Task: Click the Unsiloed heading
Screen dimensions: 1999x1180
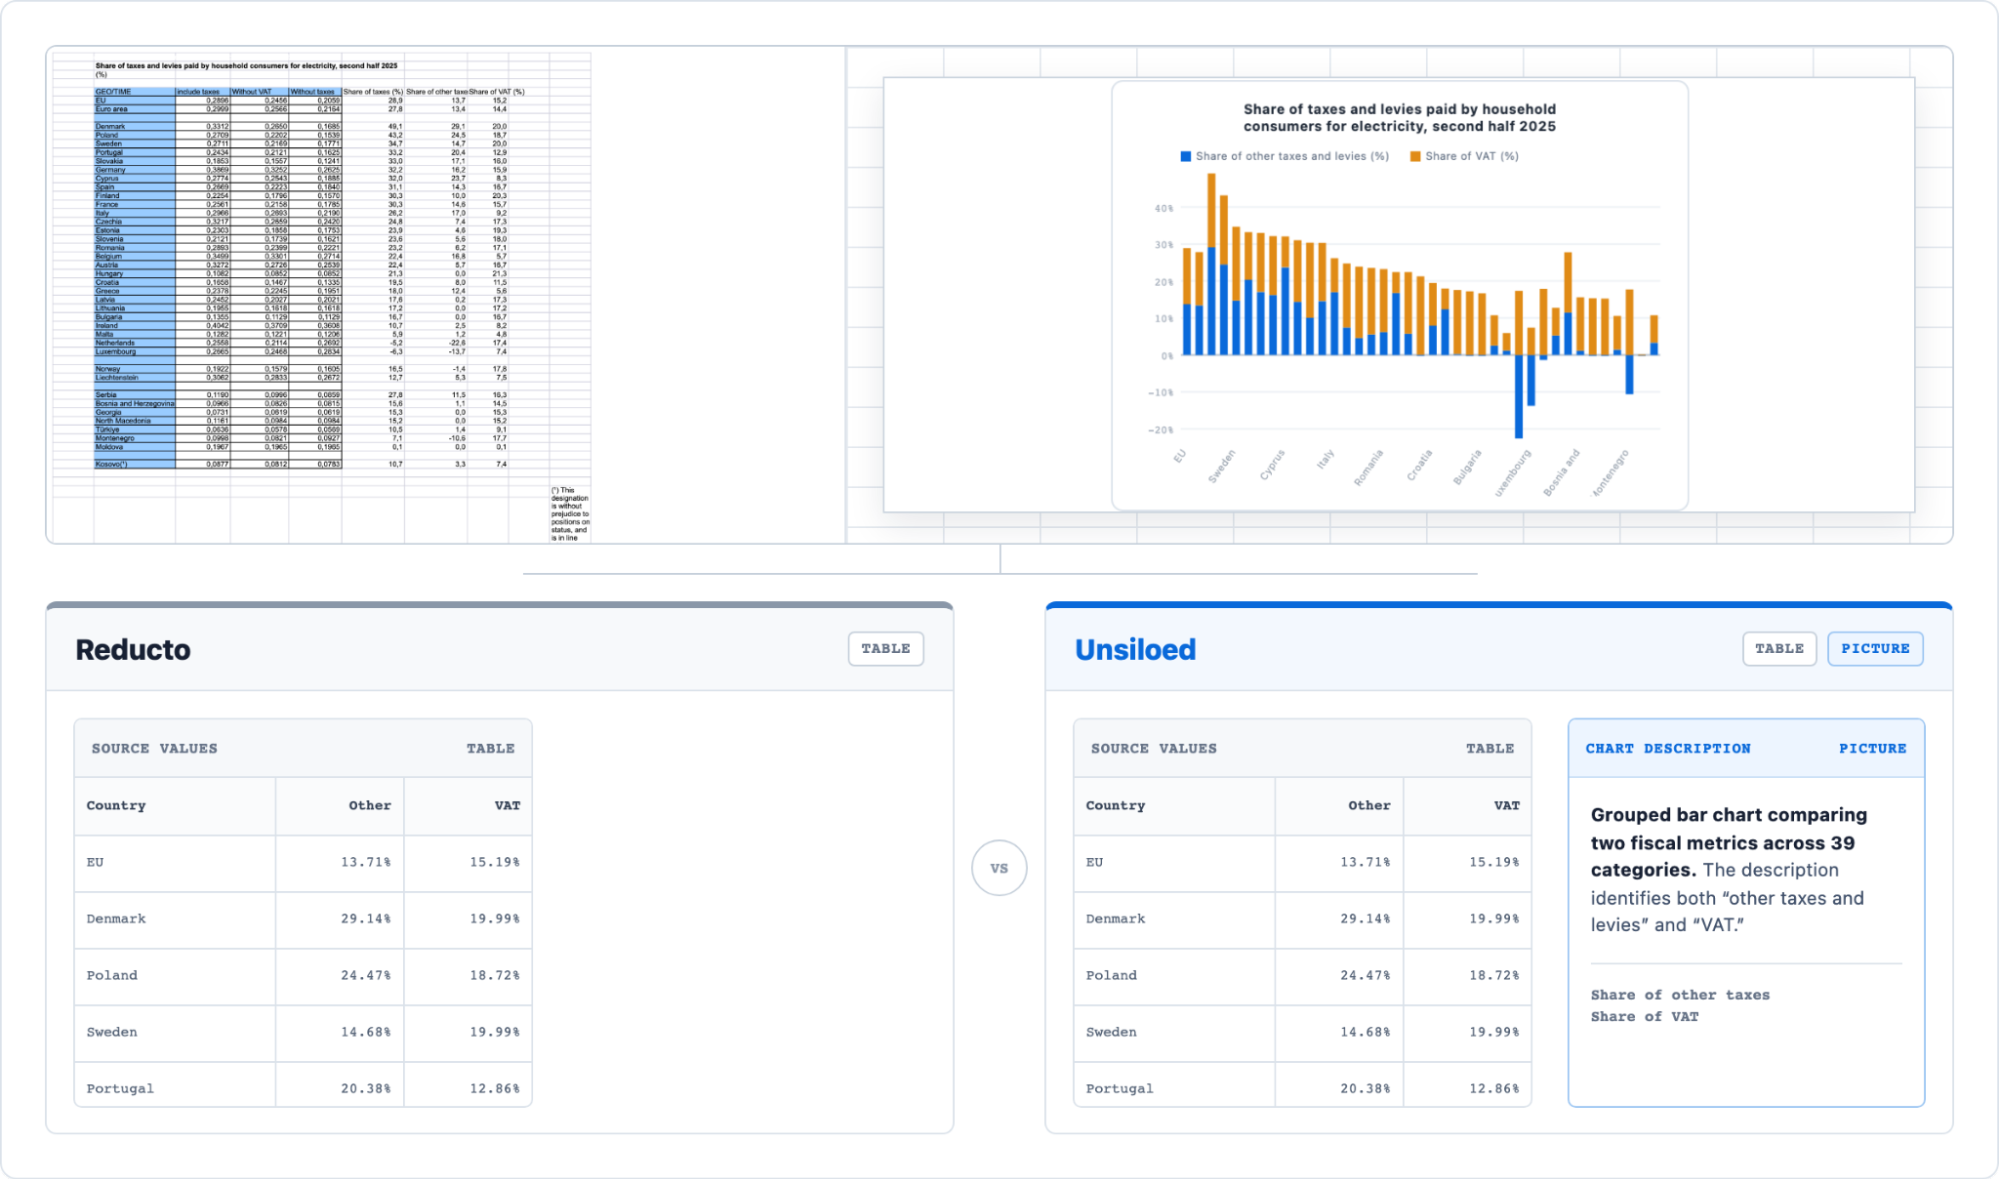Action: (1135, 650)
